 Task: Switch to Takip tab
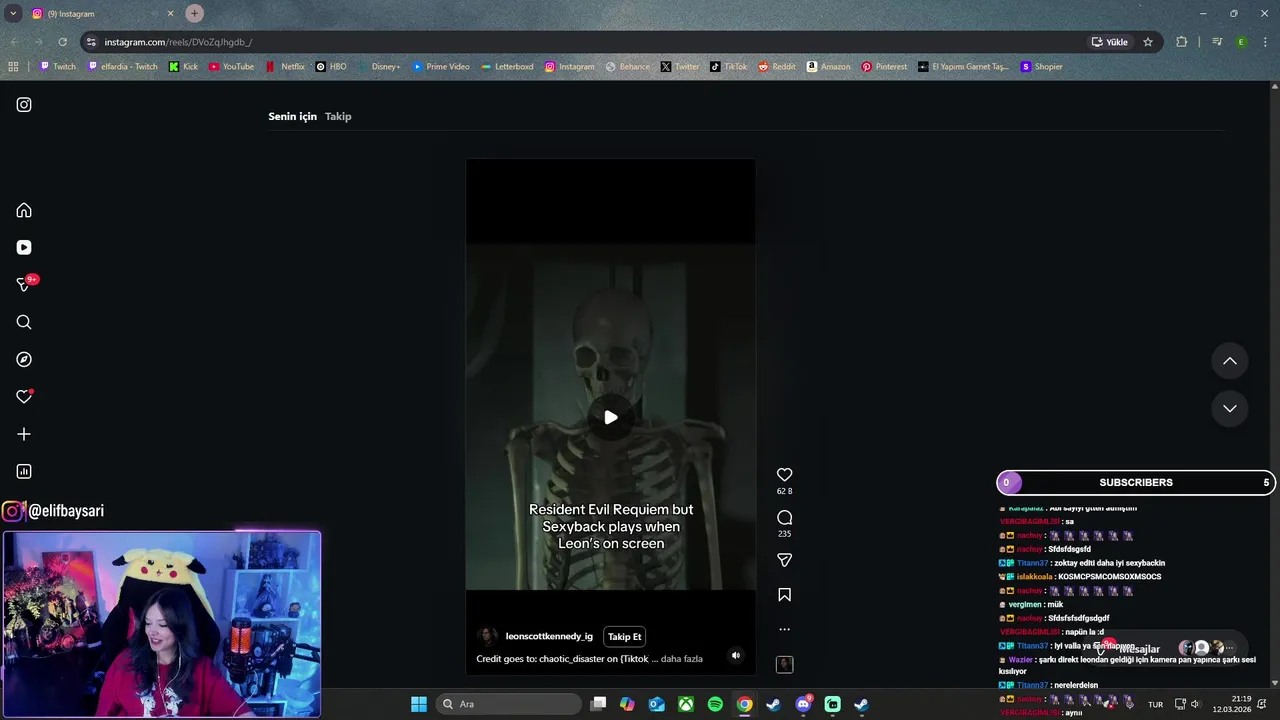click(x=338, y=116)
